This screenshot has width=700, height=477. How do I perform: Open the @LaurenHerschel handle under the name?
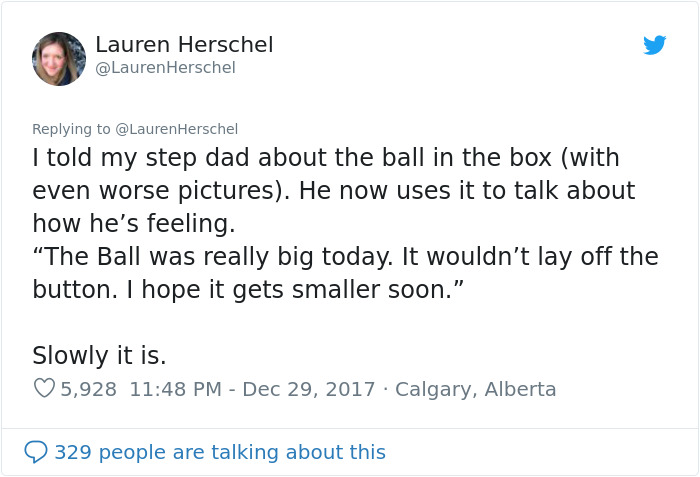coord(165,67)
